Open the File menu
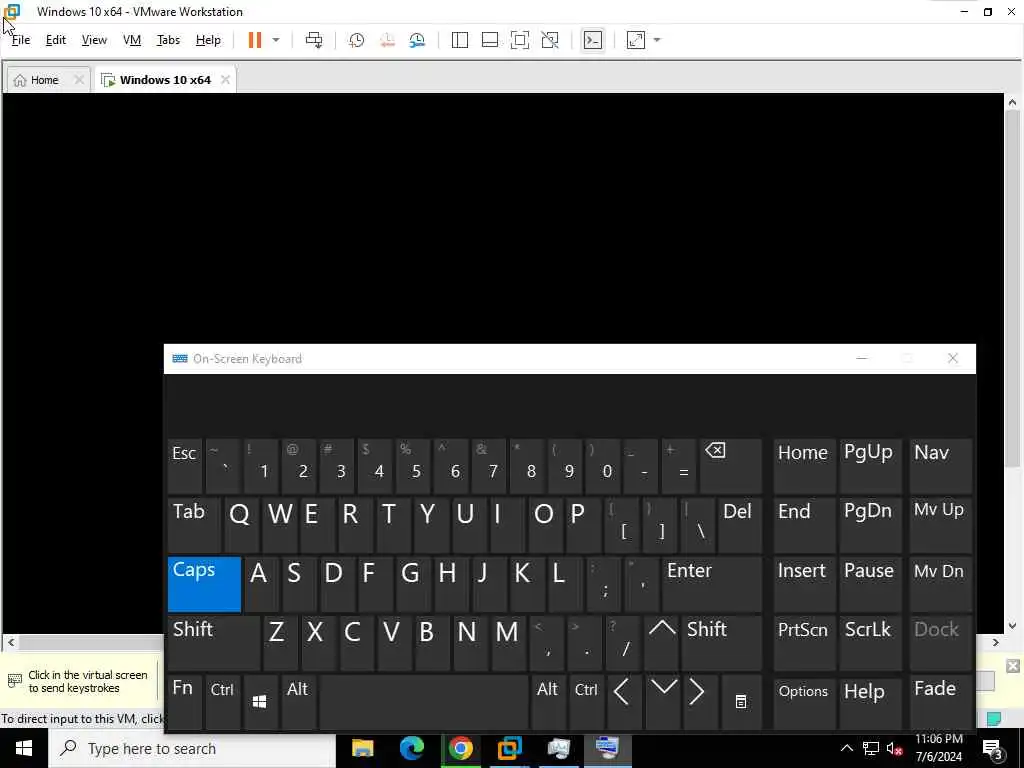 (21, 40)
